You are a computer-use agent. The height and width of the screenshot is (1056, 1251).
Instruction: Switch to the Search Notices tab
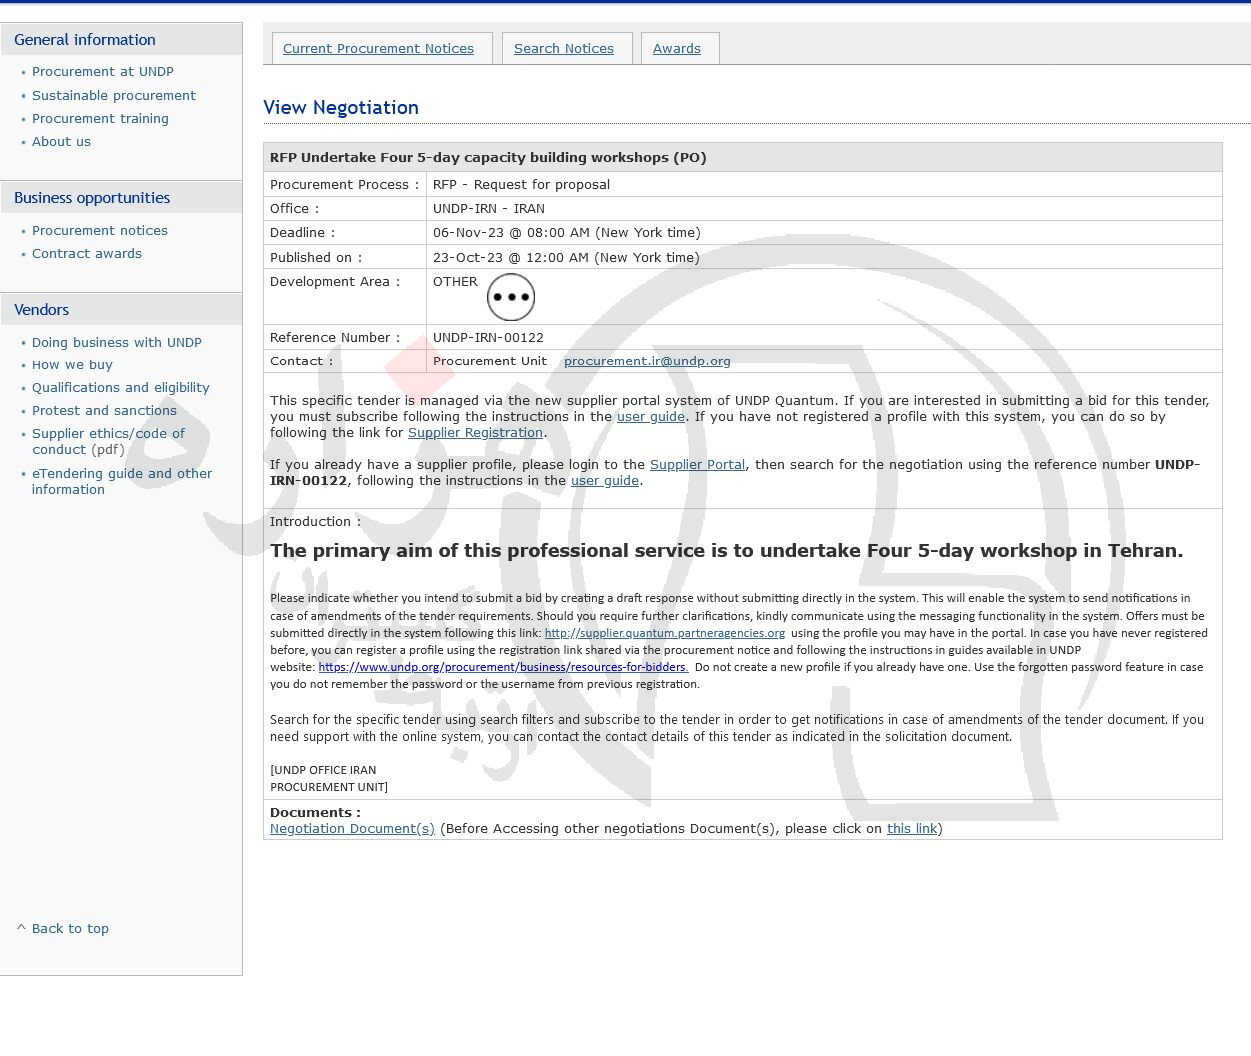point(563,48)
